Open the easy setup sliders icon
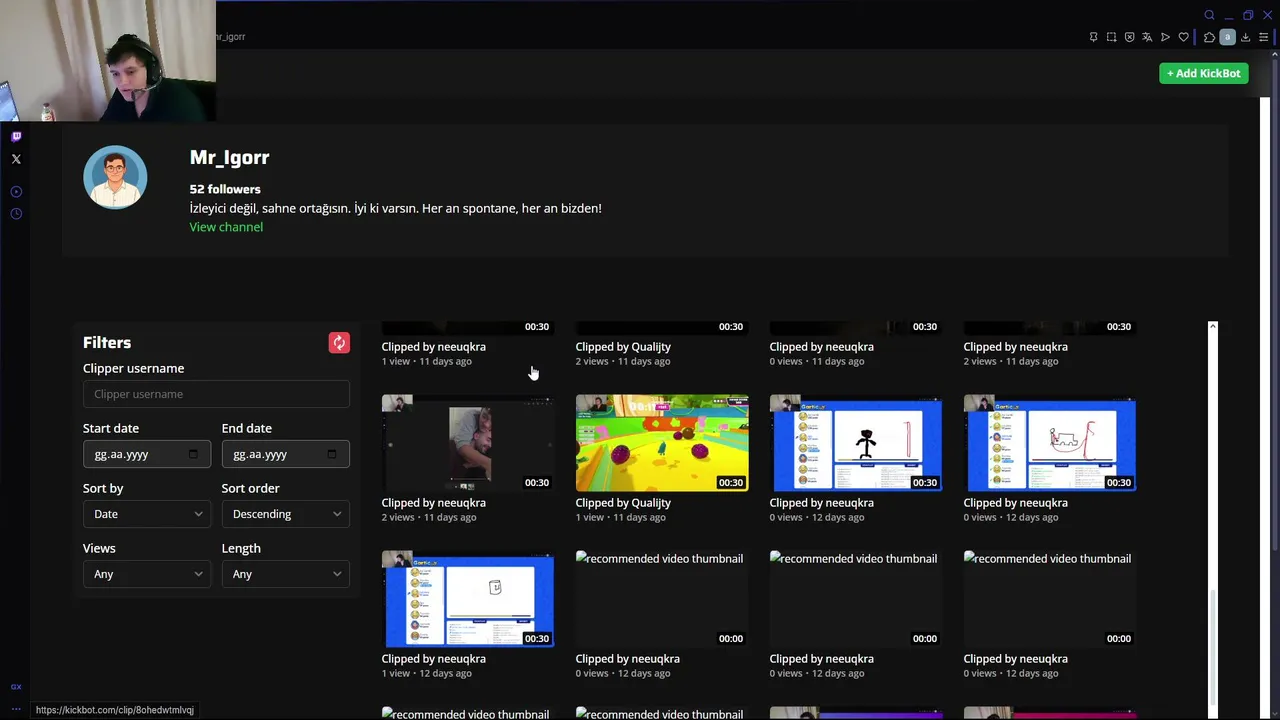Image resolution: width=1280 pixels, height=720 pixels. click(1263, 37)
